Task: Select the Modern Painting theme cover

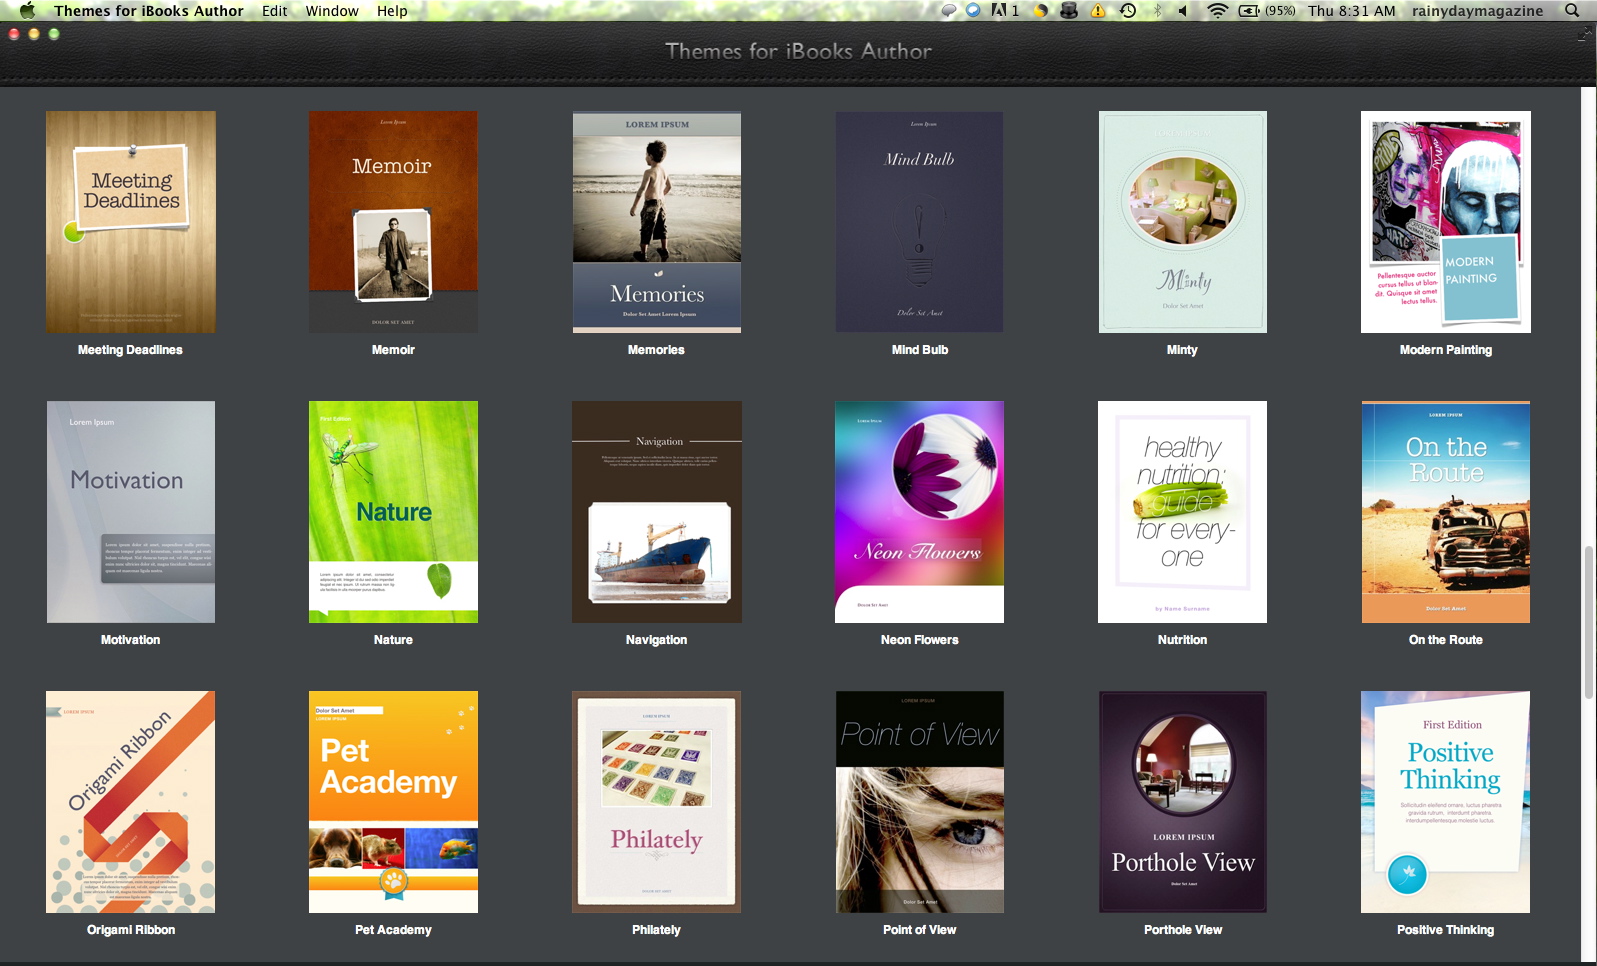Action: click(x=1446, y=222)
